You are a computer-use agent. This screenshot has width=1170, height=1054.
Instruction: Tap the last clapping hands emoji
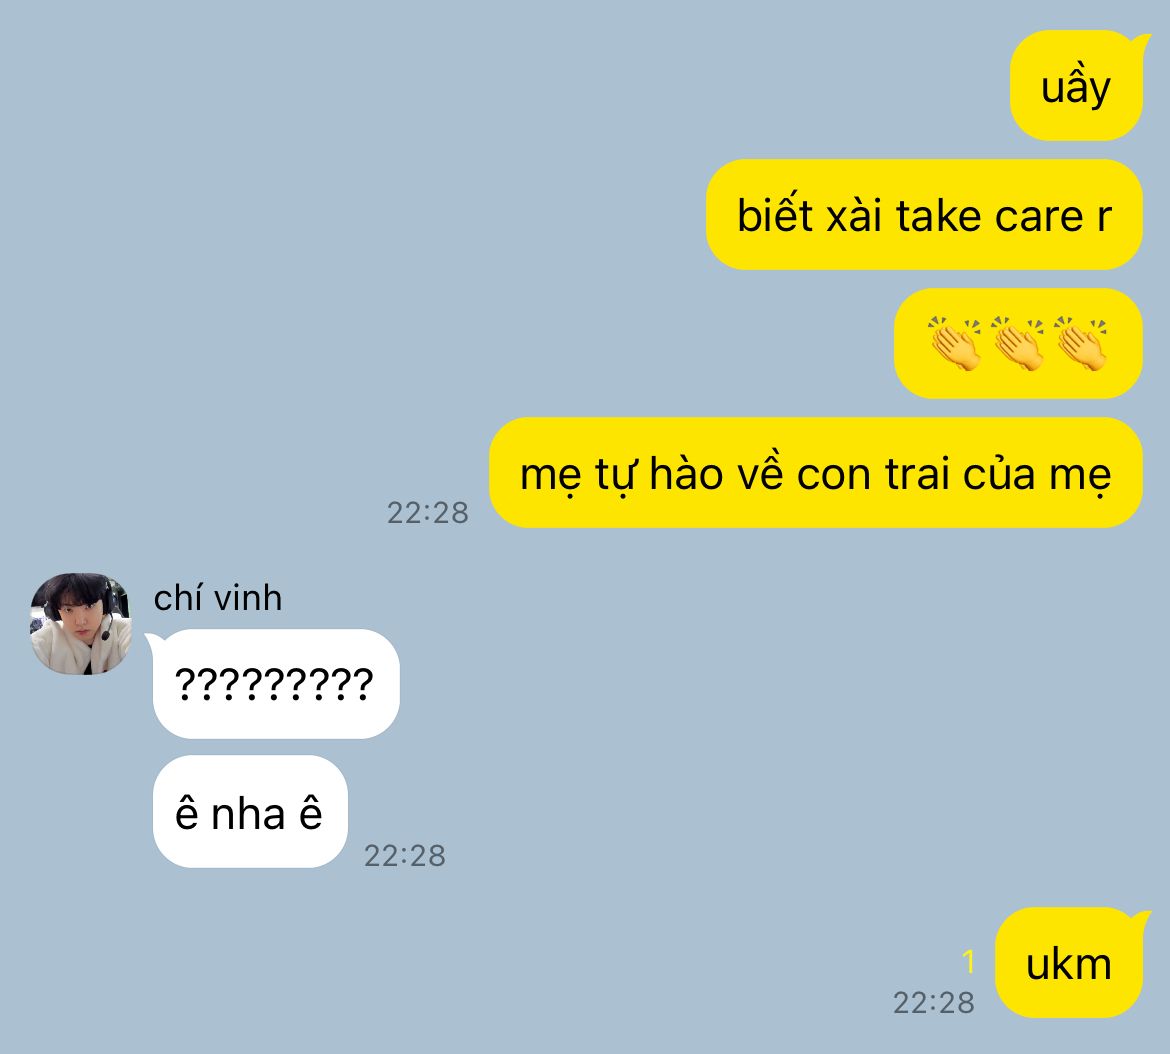click(x=1081, y=343)
